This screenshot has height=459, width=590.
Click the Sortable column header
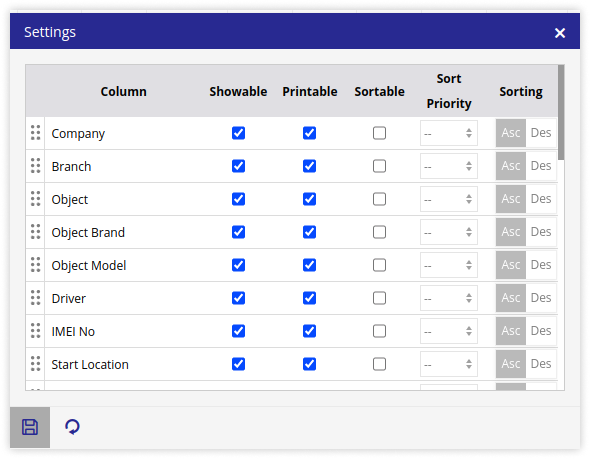379,91
